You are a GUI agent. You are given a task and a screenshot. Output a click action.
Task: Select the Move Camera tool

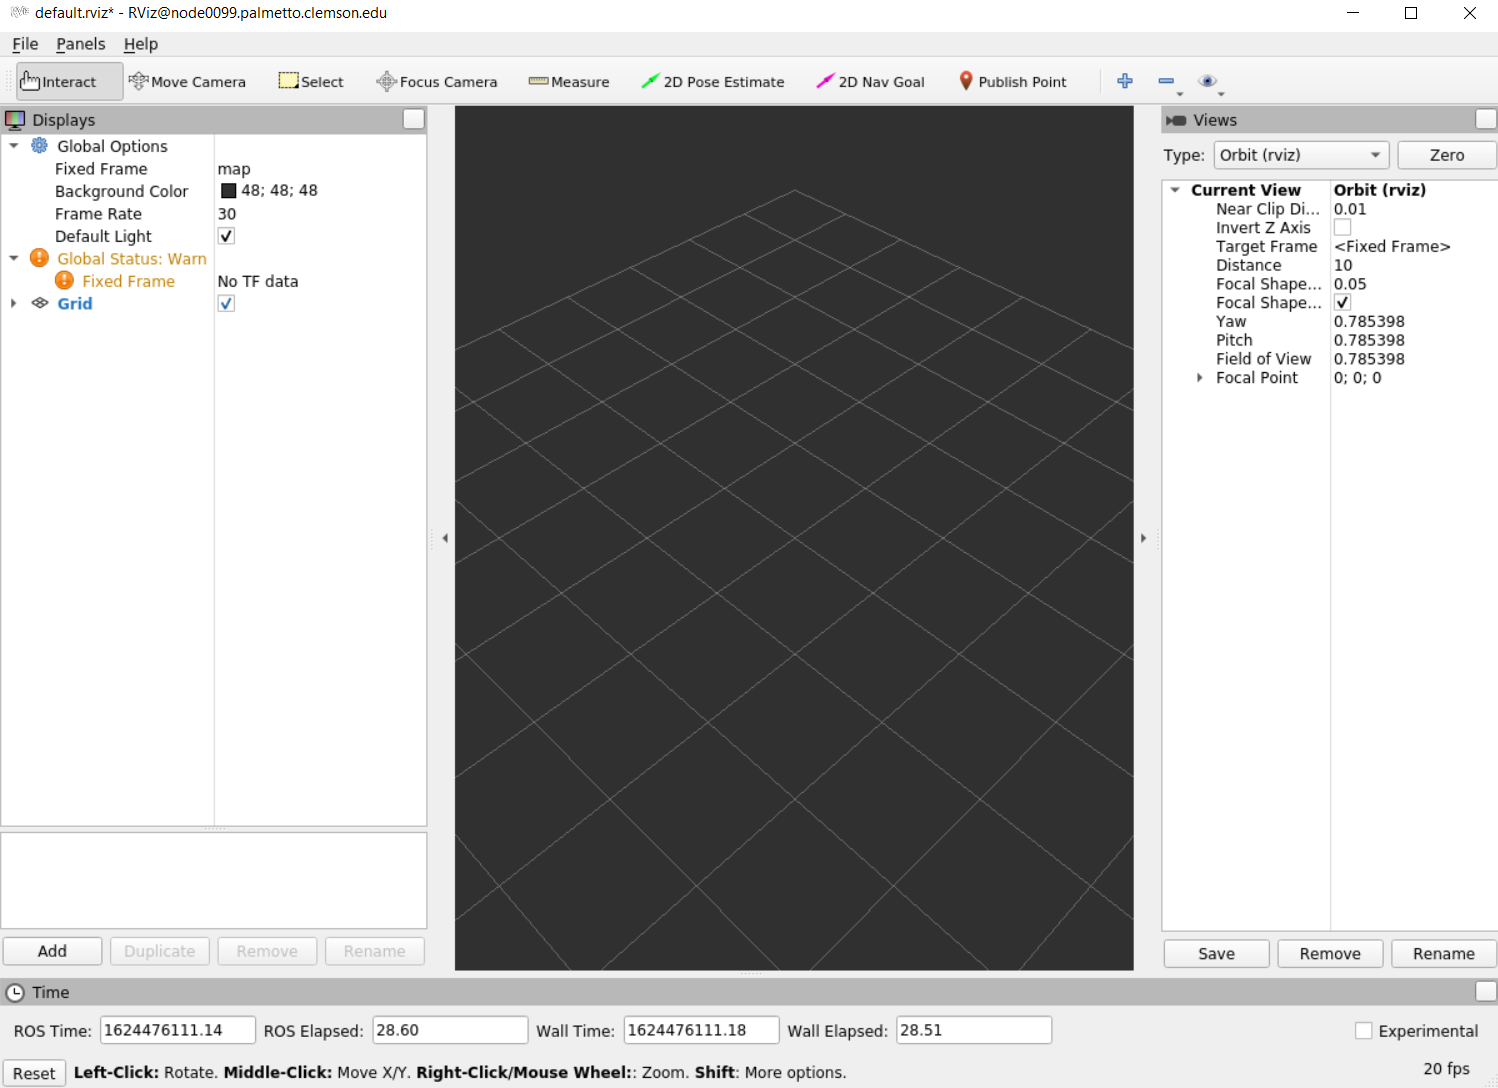(187, 82)
